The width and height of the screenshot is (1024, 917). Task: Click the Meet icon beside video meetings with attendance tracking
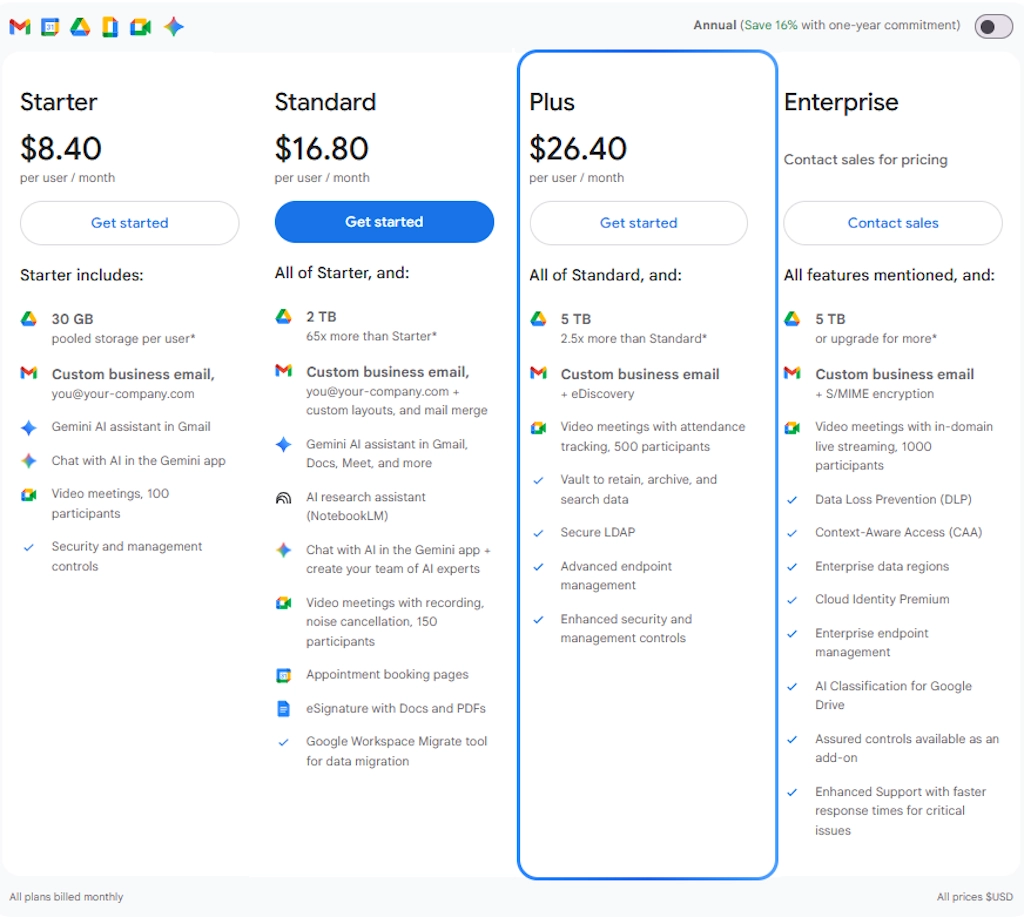coord(538,427)
